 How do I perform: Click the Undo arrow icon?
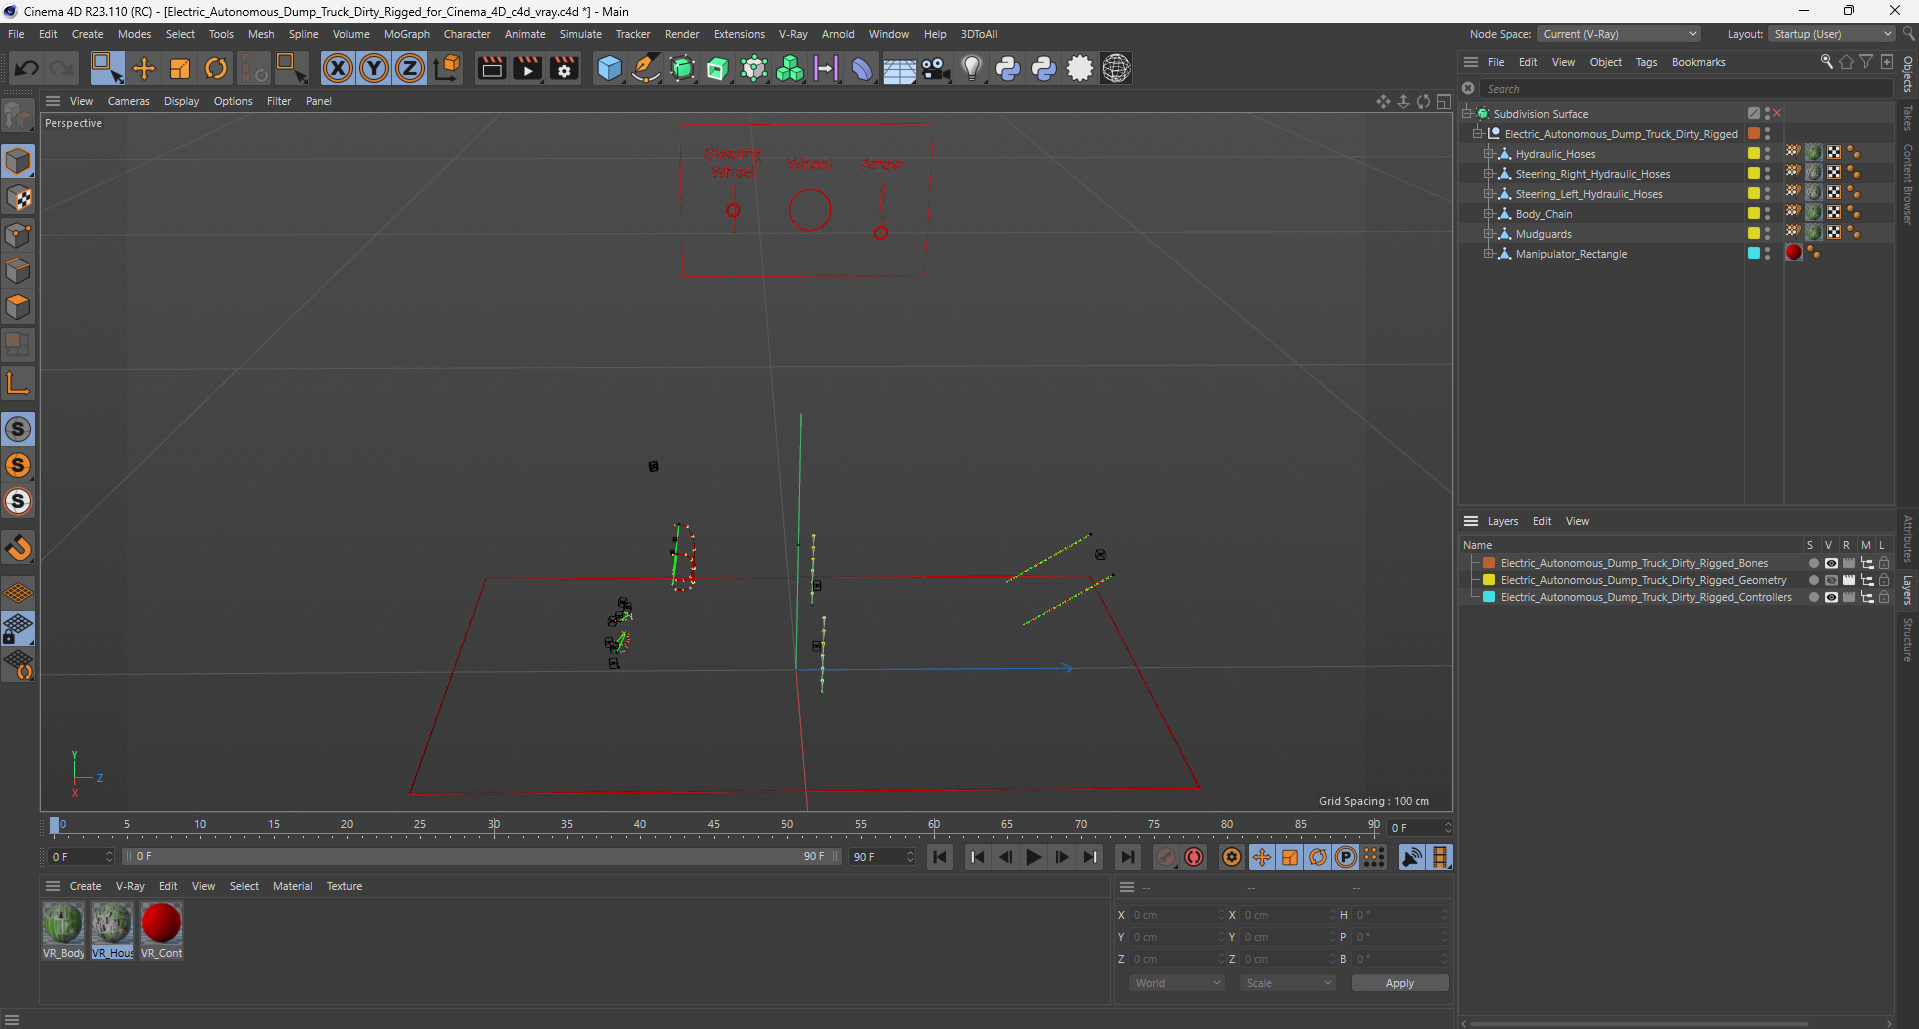(27, 68)
